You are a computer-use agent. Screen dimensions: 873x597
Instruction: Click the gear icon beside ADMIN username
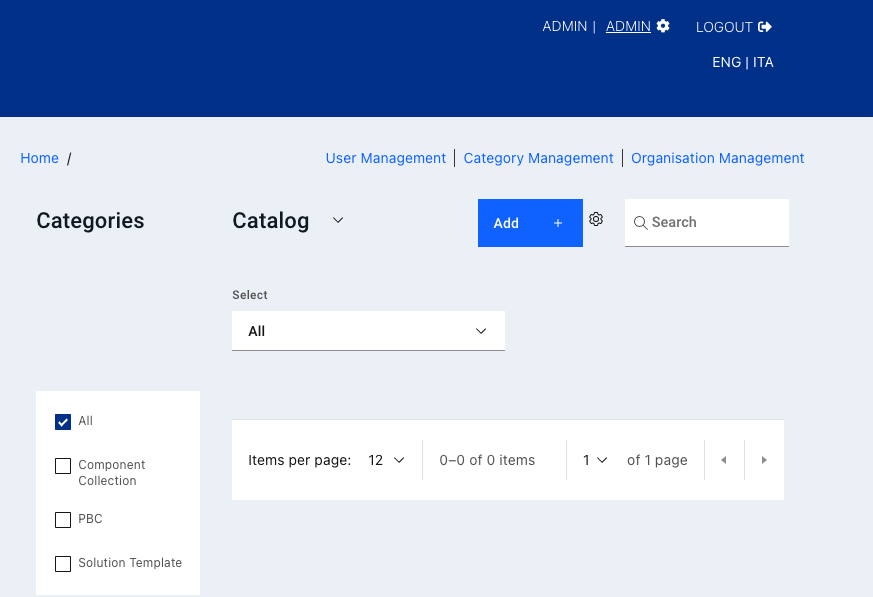pos(661,25)
